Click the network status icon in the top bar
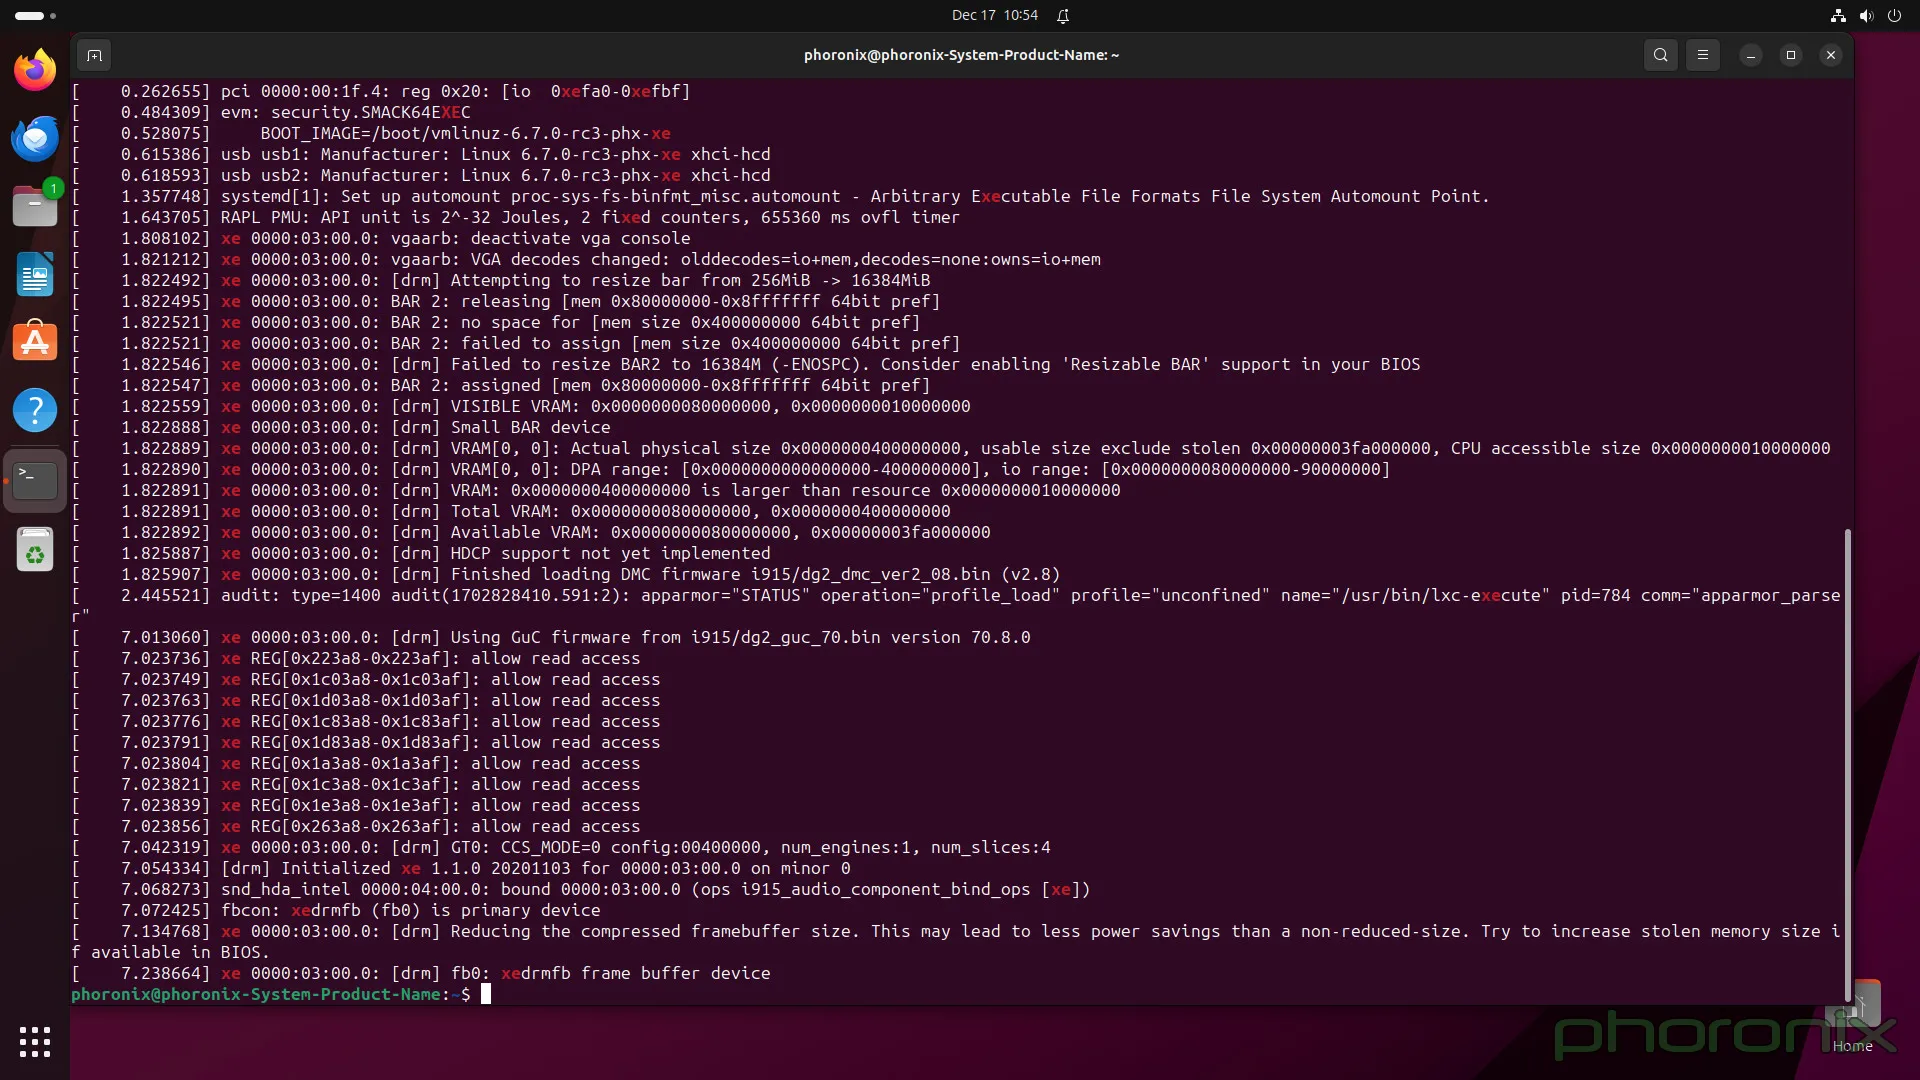1920x1080 pixels. [1837, 15]
